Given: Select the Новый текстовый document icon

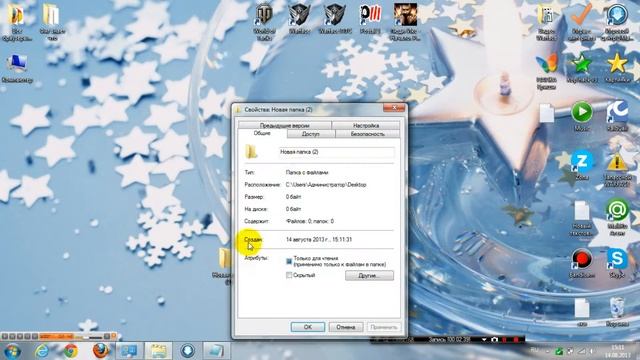Looking at the screenshot, I should (x=582, y=218).
